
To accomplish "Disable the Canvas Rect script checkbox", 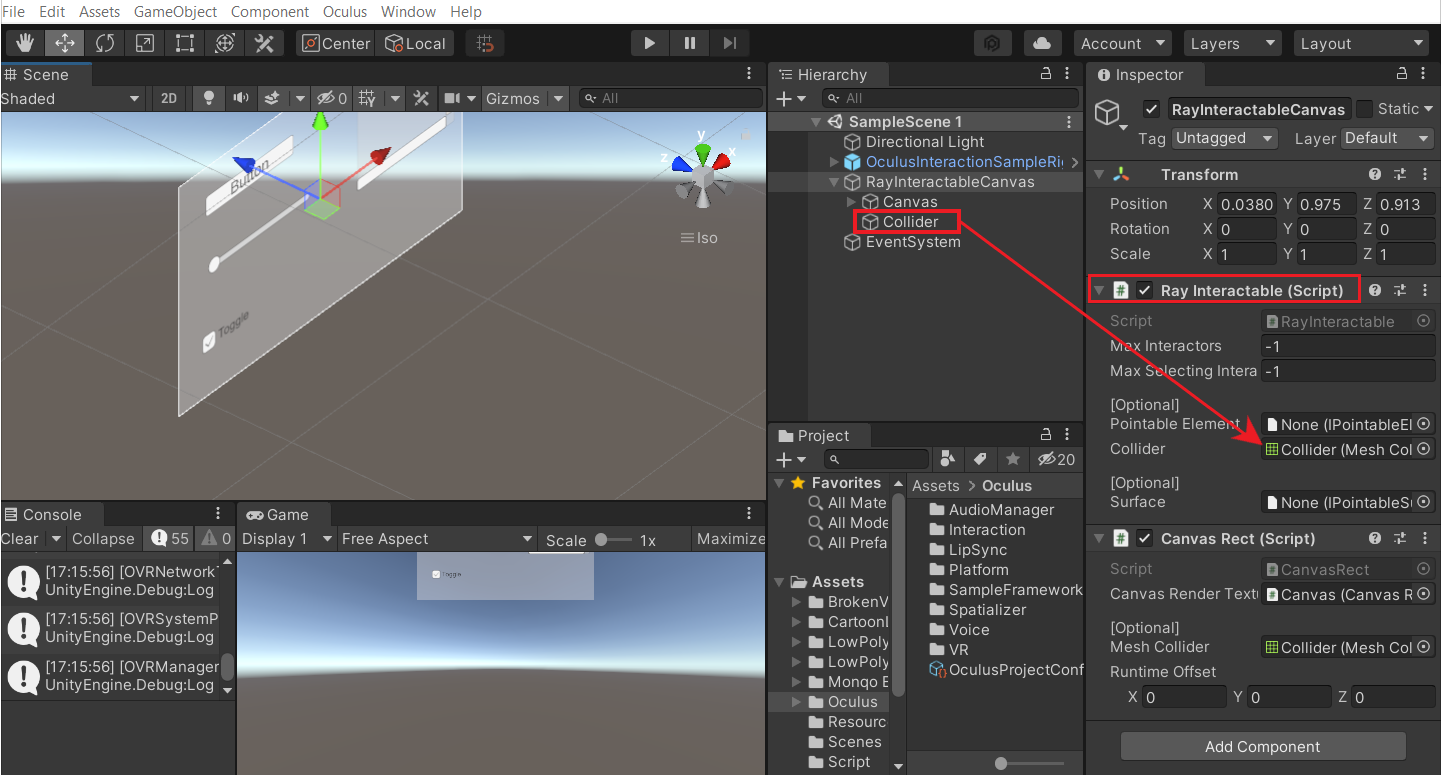I will coord(1144,538).
